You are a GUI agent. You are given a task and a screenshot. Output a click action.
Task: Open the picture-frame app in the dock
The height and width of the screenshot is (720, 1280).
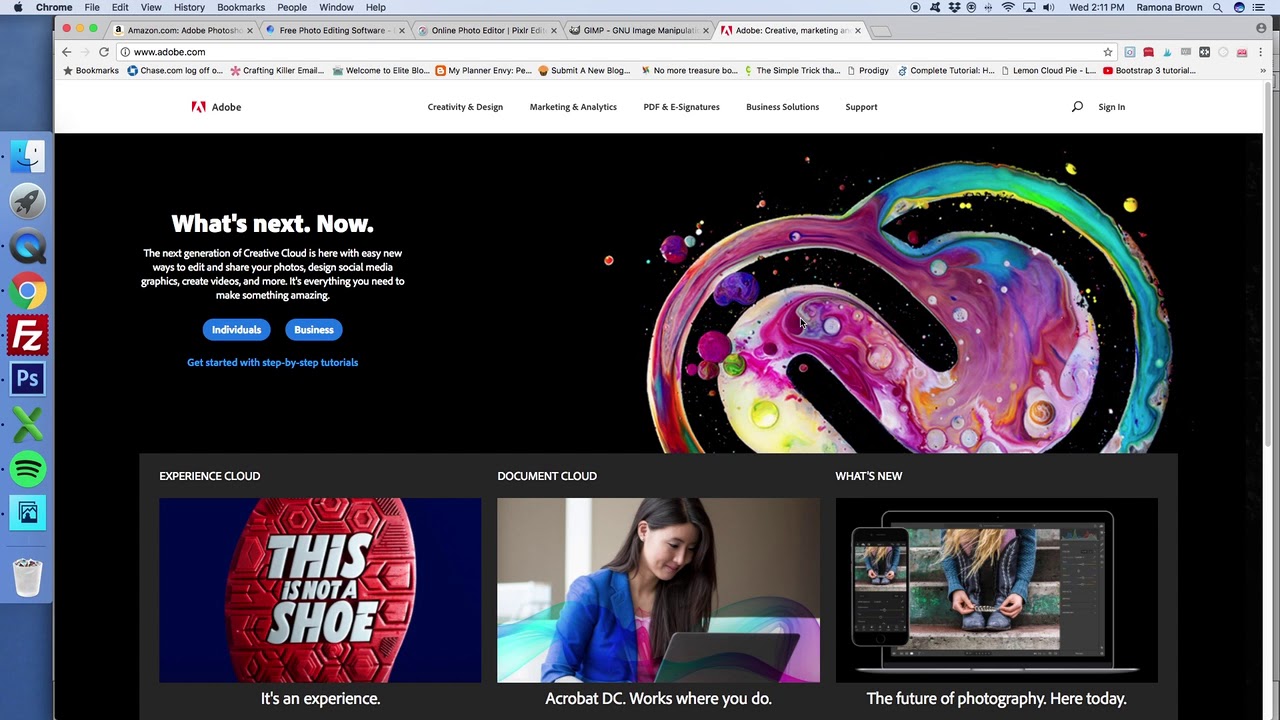click(x=28, y=513)
